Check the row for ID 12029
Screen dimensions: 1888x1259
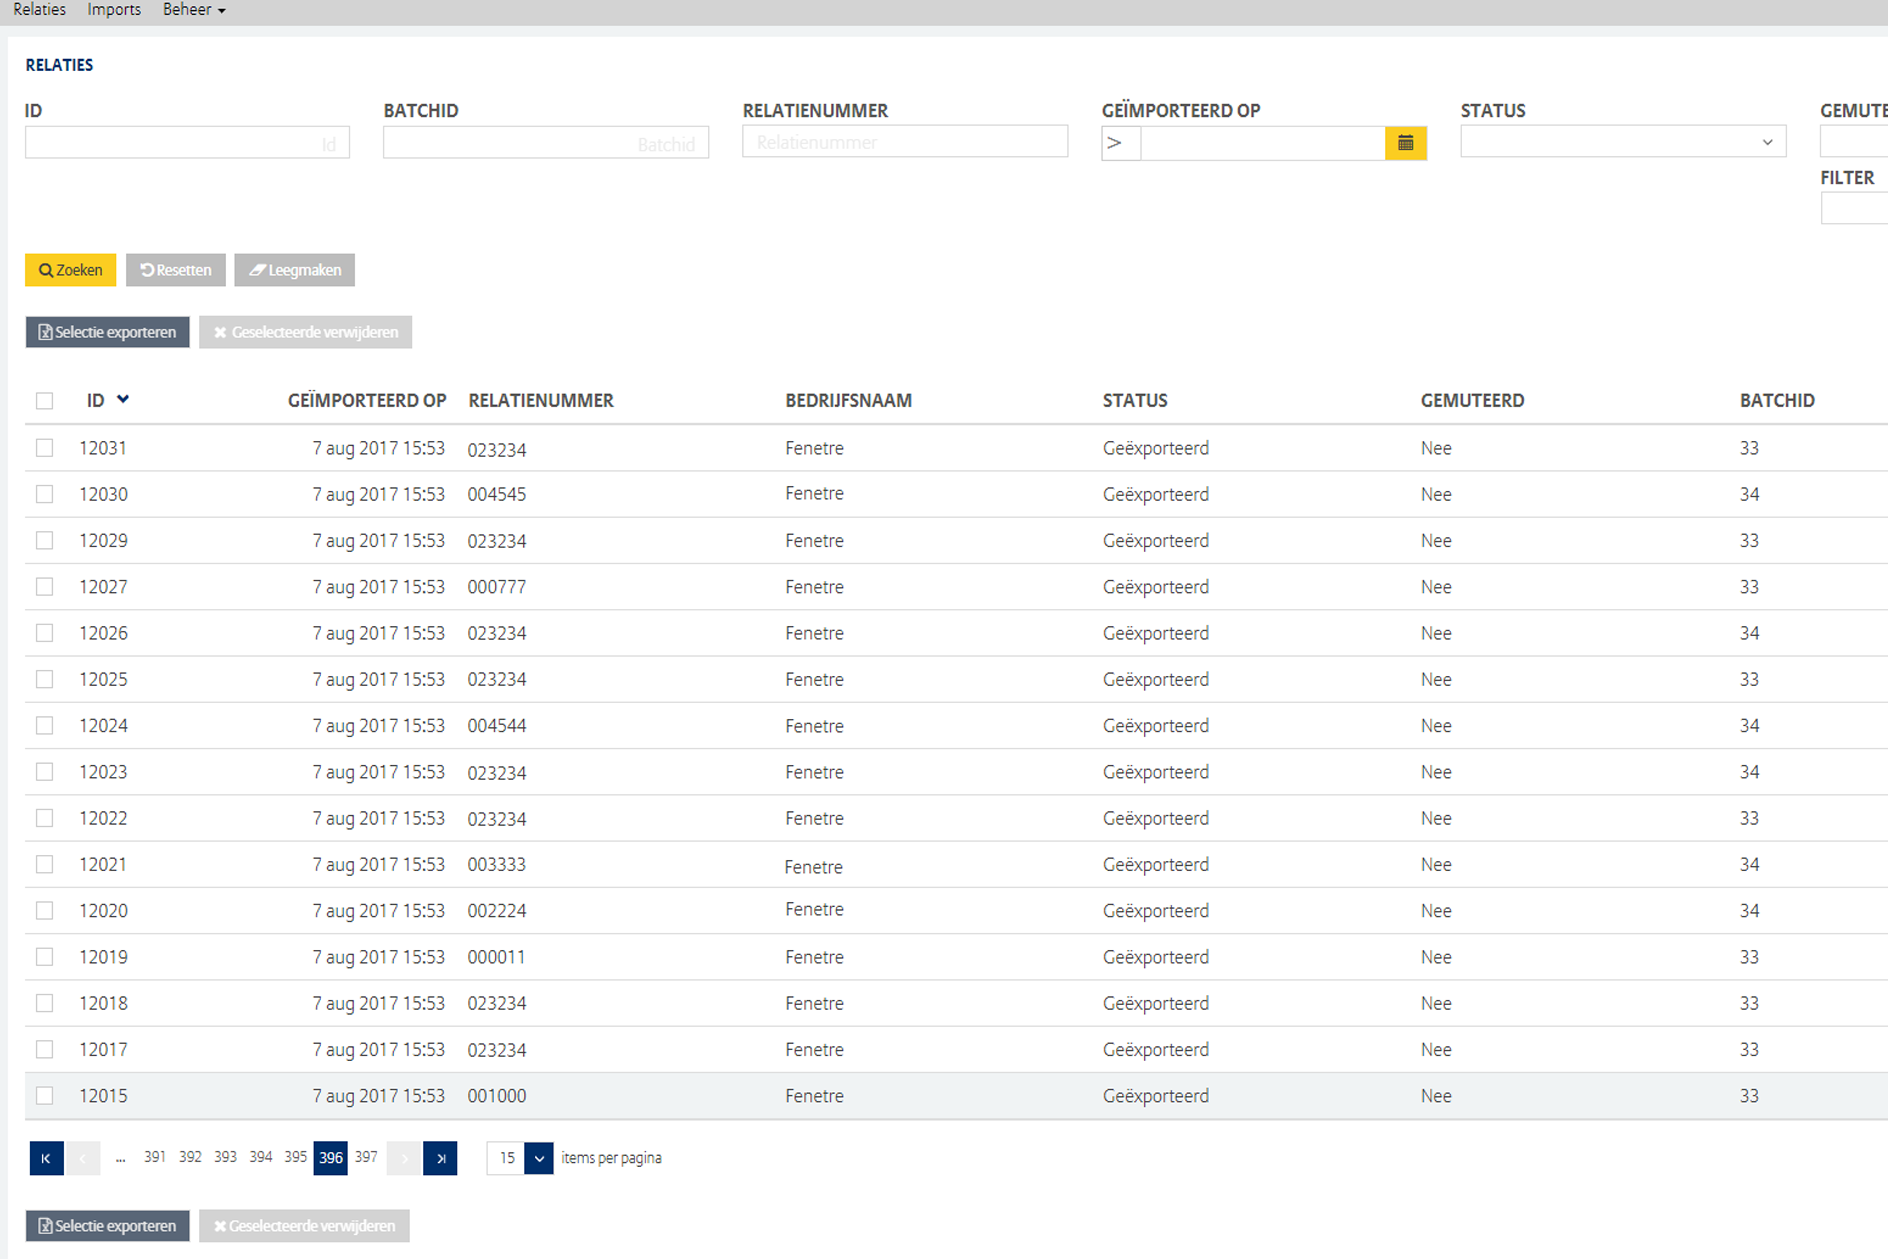coord(44,540)
